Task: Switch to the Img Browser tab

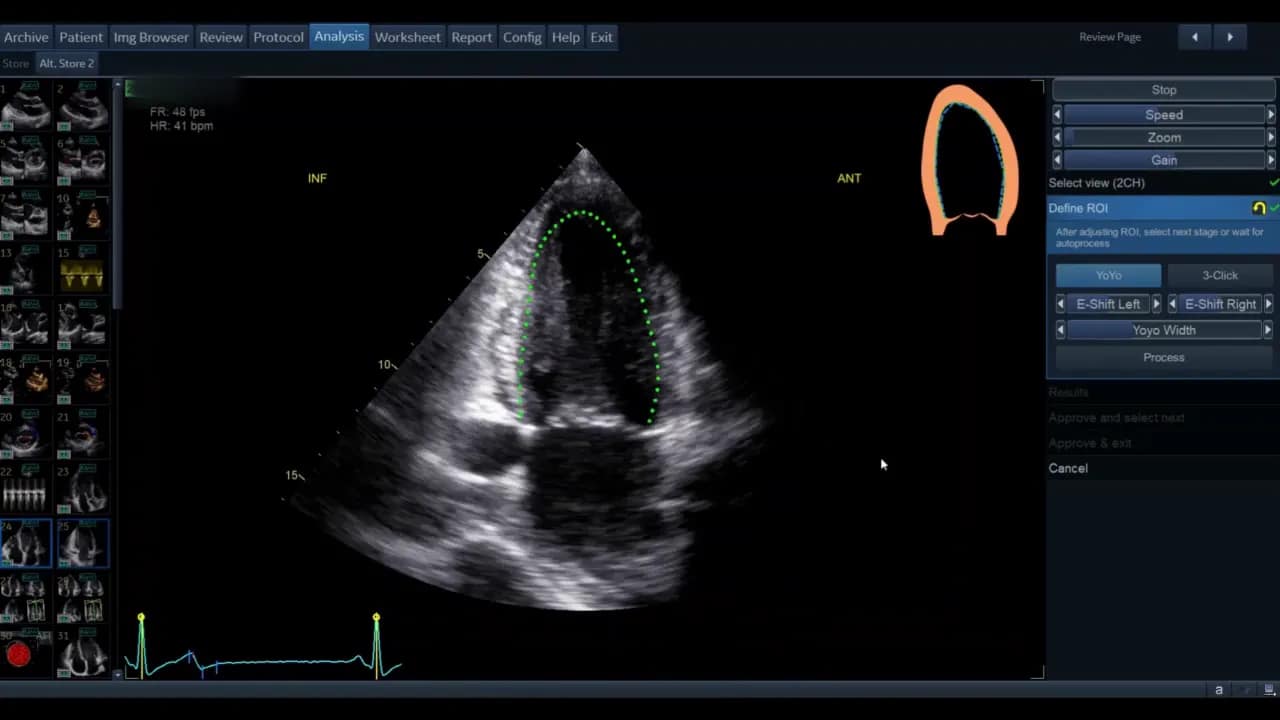Action: tap(151, 37)
